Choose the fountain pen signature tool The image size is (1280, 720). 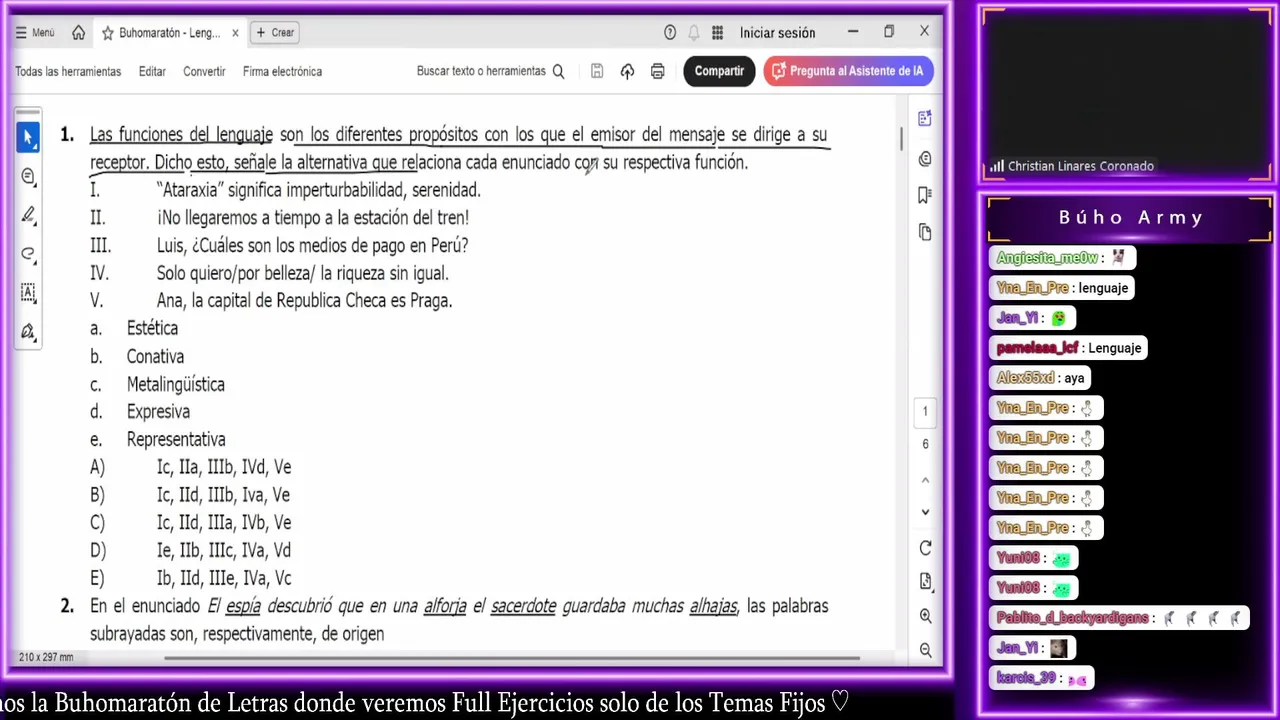pyautogui.click(x=27, y=331)
